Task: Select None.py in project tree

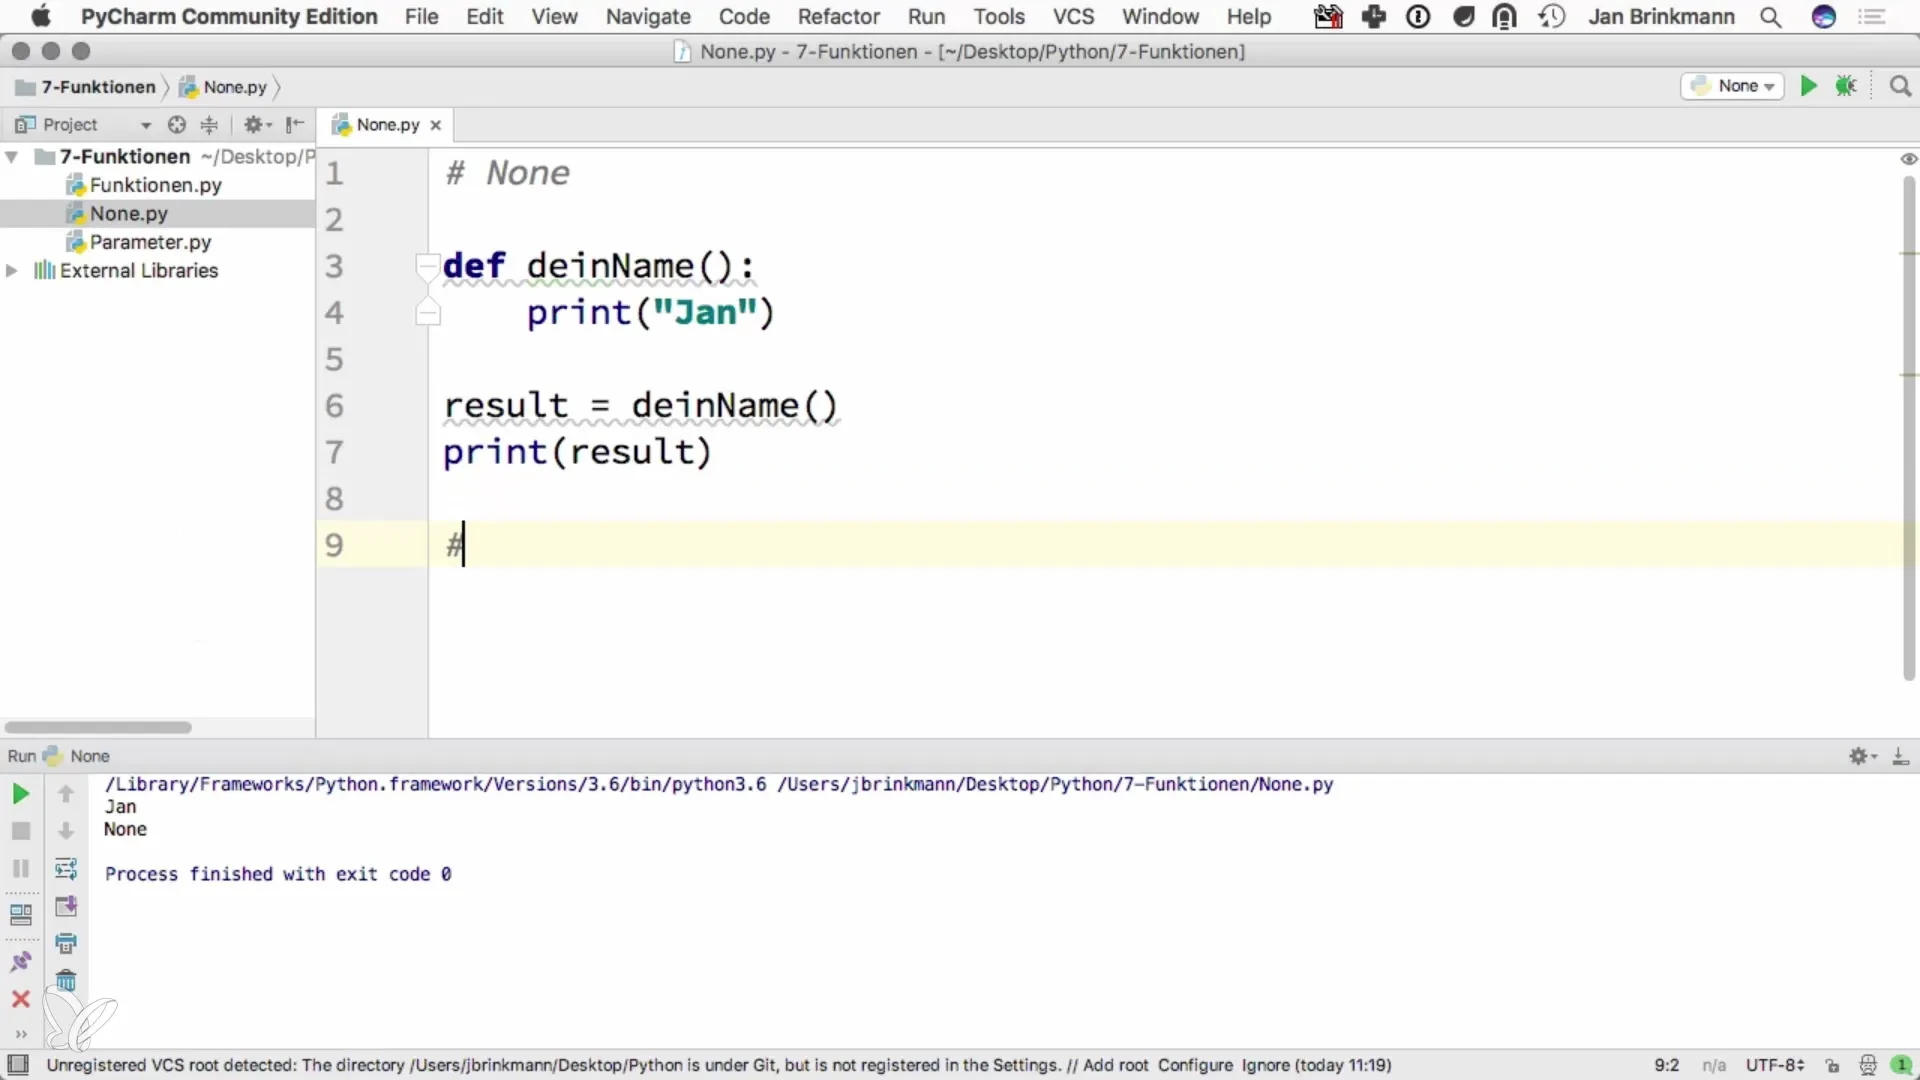Action: [x=128, y=214]
